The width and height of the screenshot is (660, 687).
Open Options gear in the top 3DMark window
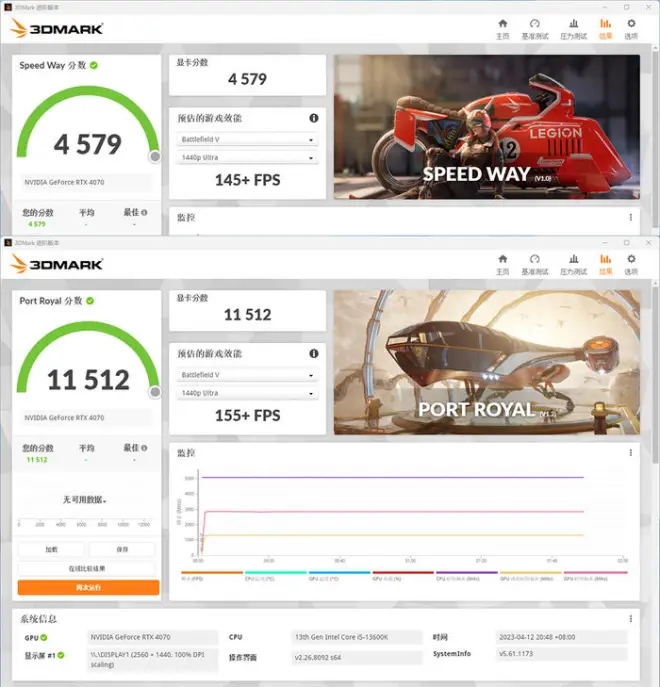point(631,28)
